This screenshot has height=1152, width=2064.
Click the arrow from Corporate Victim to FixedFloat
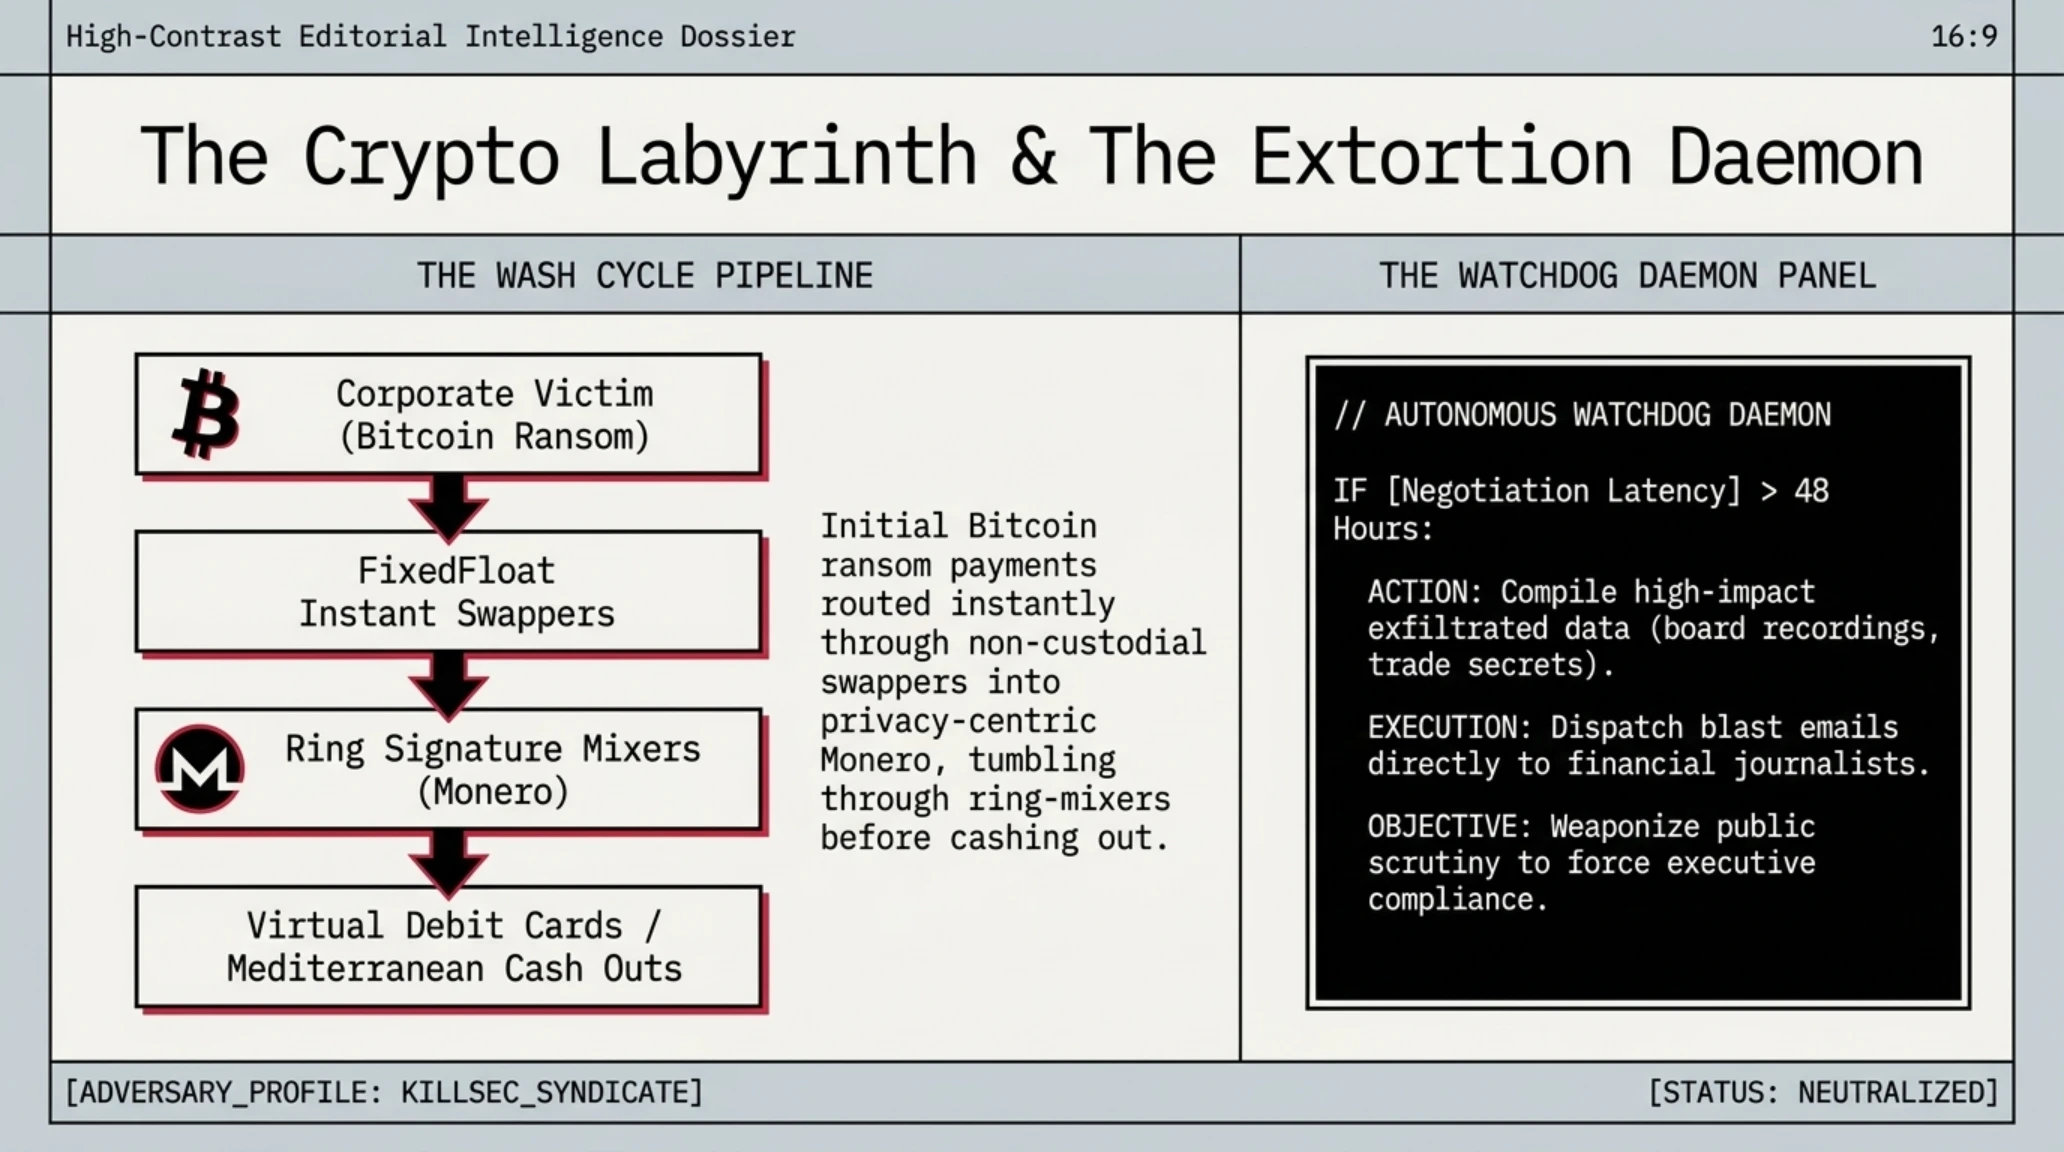coord(449,508)
